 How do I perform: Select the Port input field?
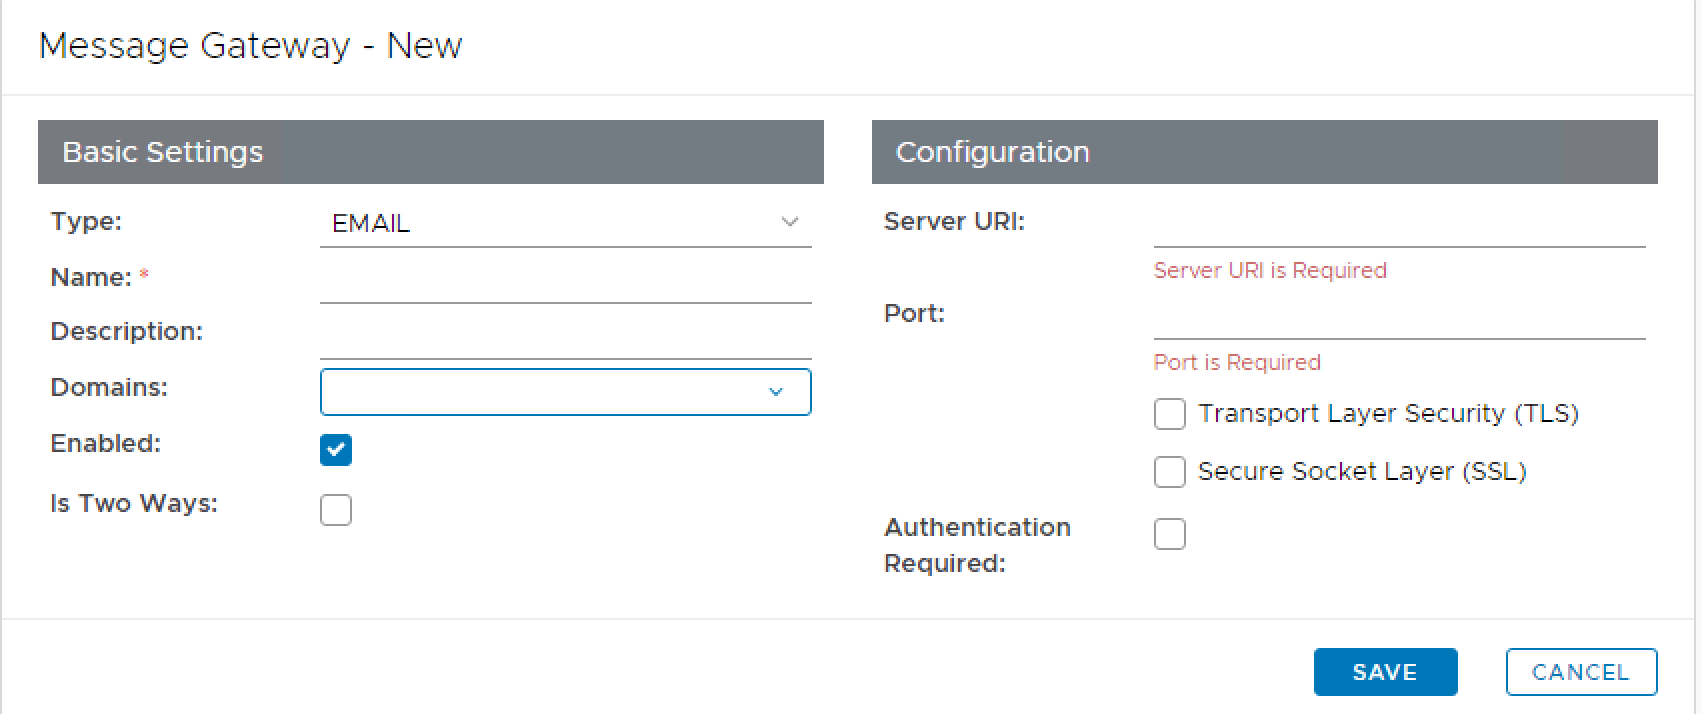[x=1398, y=318]
